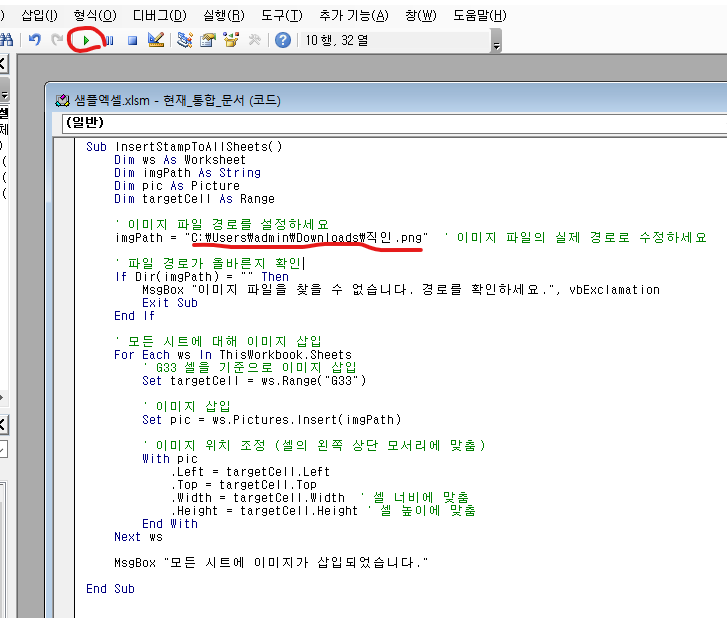Click the comment 셀 높이에 맞춤
This screenshot has width=727, height=618.
click(x=422, y=510)
